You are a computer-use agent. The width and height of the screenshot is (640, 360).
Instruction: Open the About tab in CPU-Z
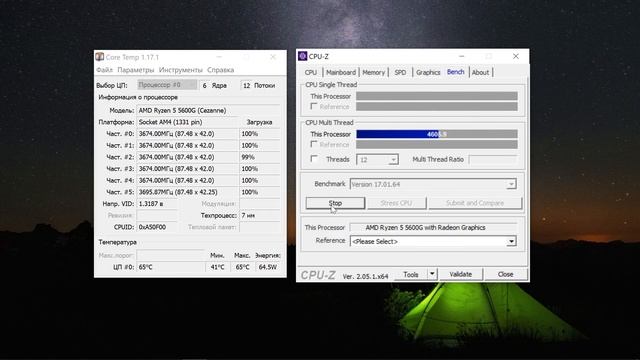pyautogui.click(x=480, y=72)
